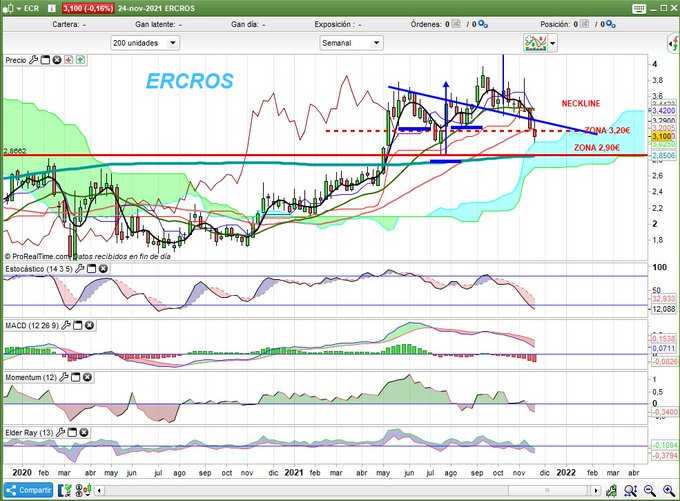Close the MACD indicator panel
Viewport: 680px width, 501px height.
pos(89,325)
